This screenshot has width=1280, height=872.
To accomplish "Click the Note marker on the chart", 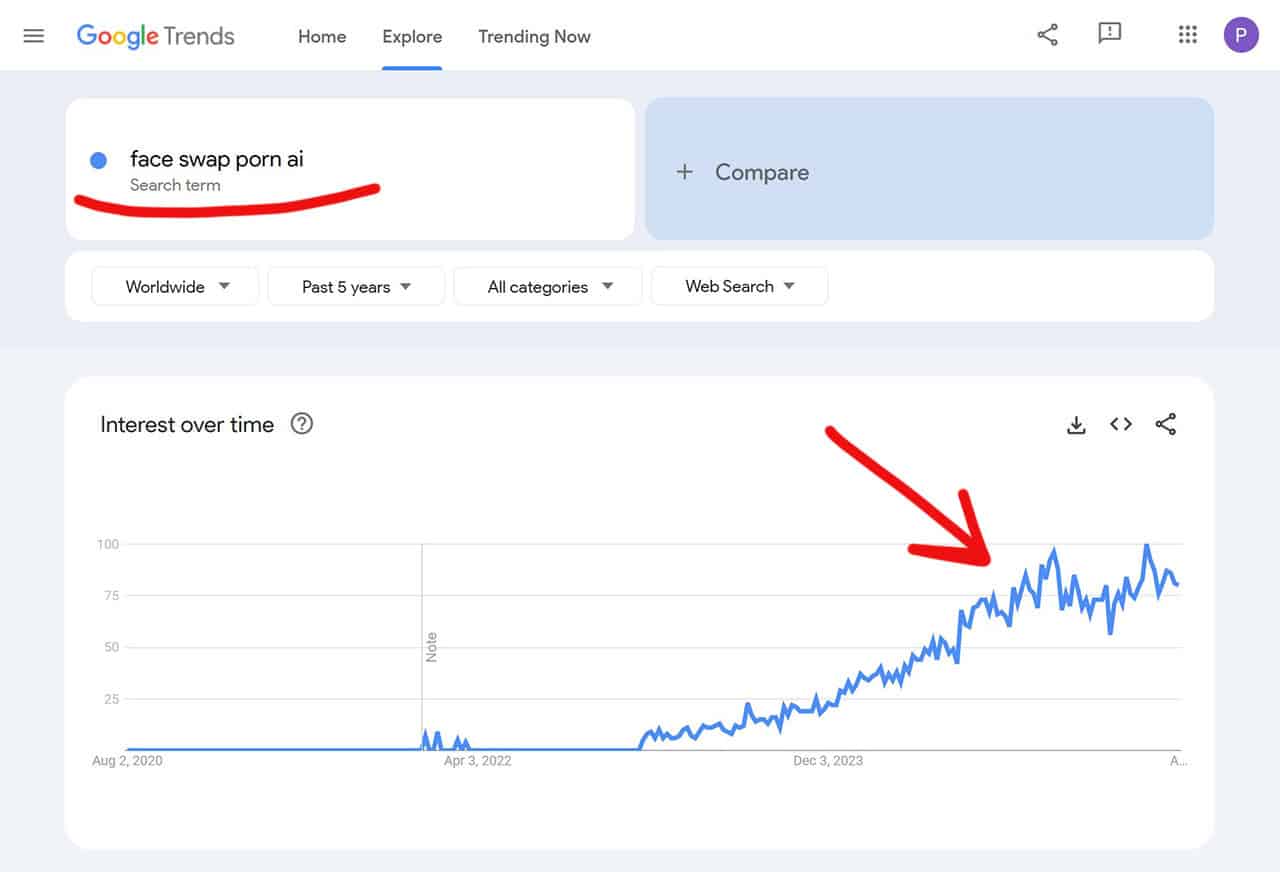I will (432, 647).
